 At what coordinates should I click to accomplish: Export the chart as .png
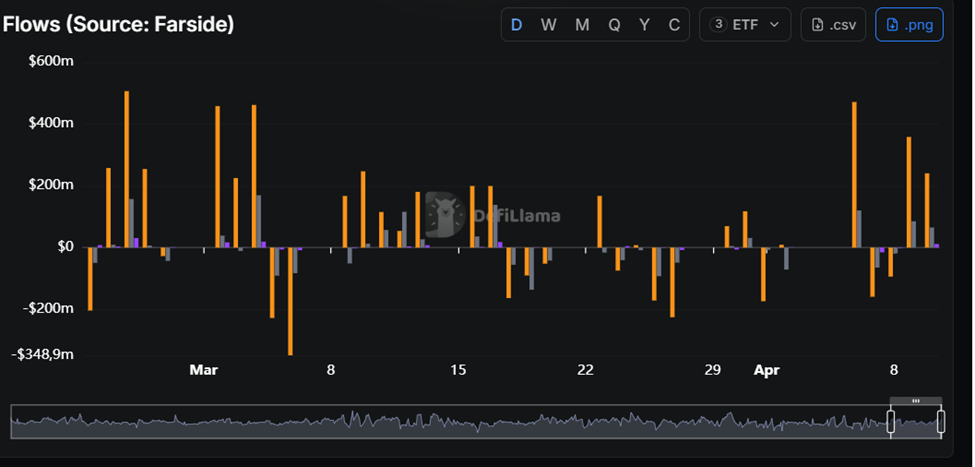coord(909,25)
